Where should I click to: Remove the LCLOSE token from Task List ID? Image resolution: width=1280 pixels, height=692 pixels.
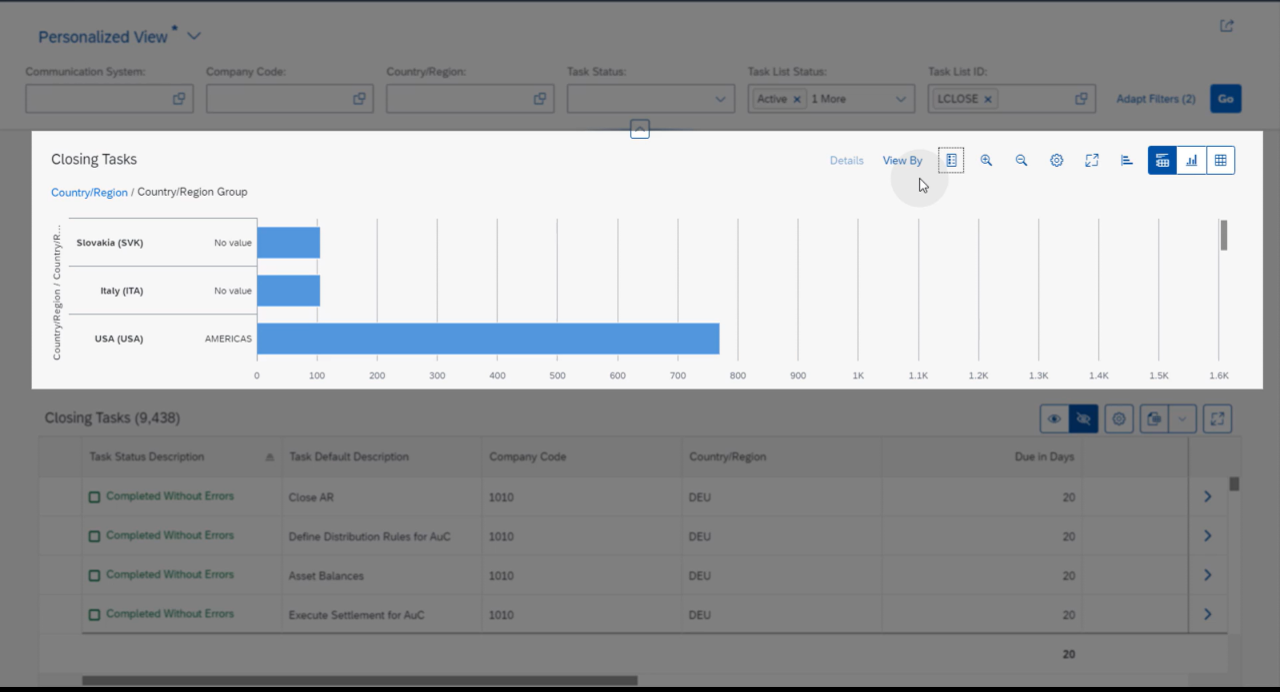(x=986, y=98)
